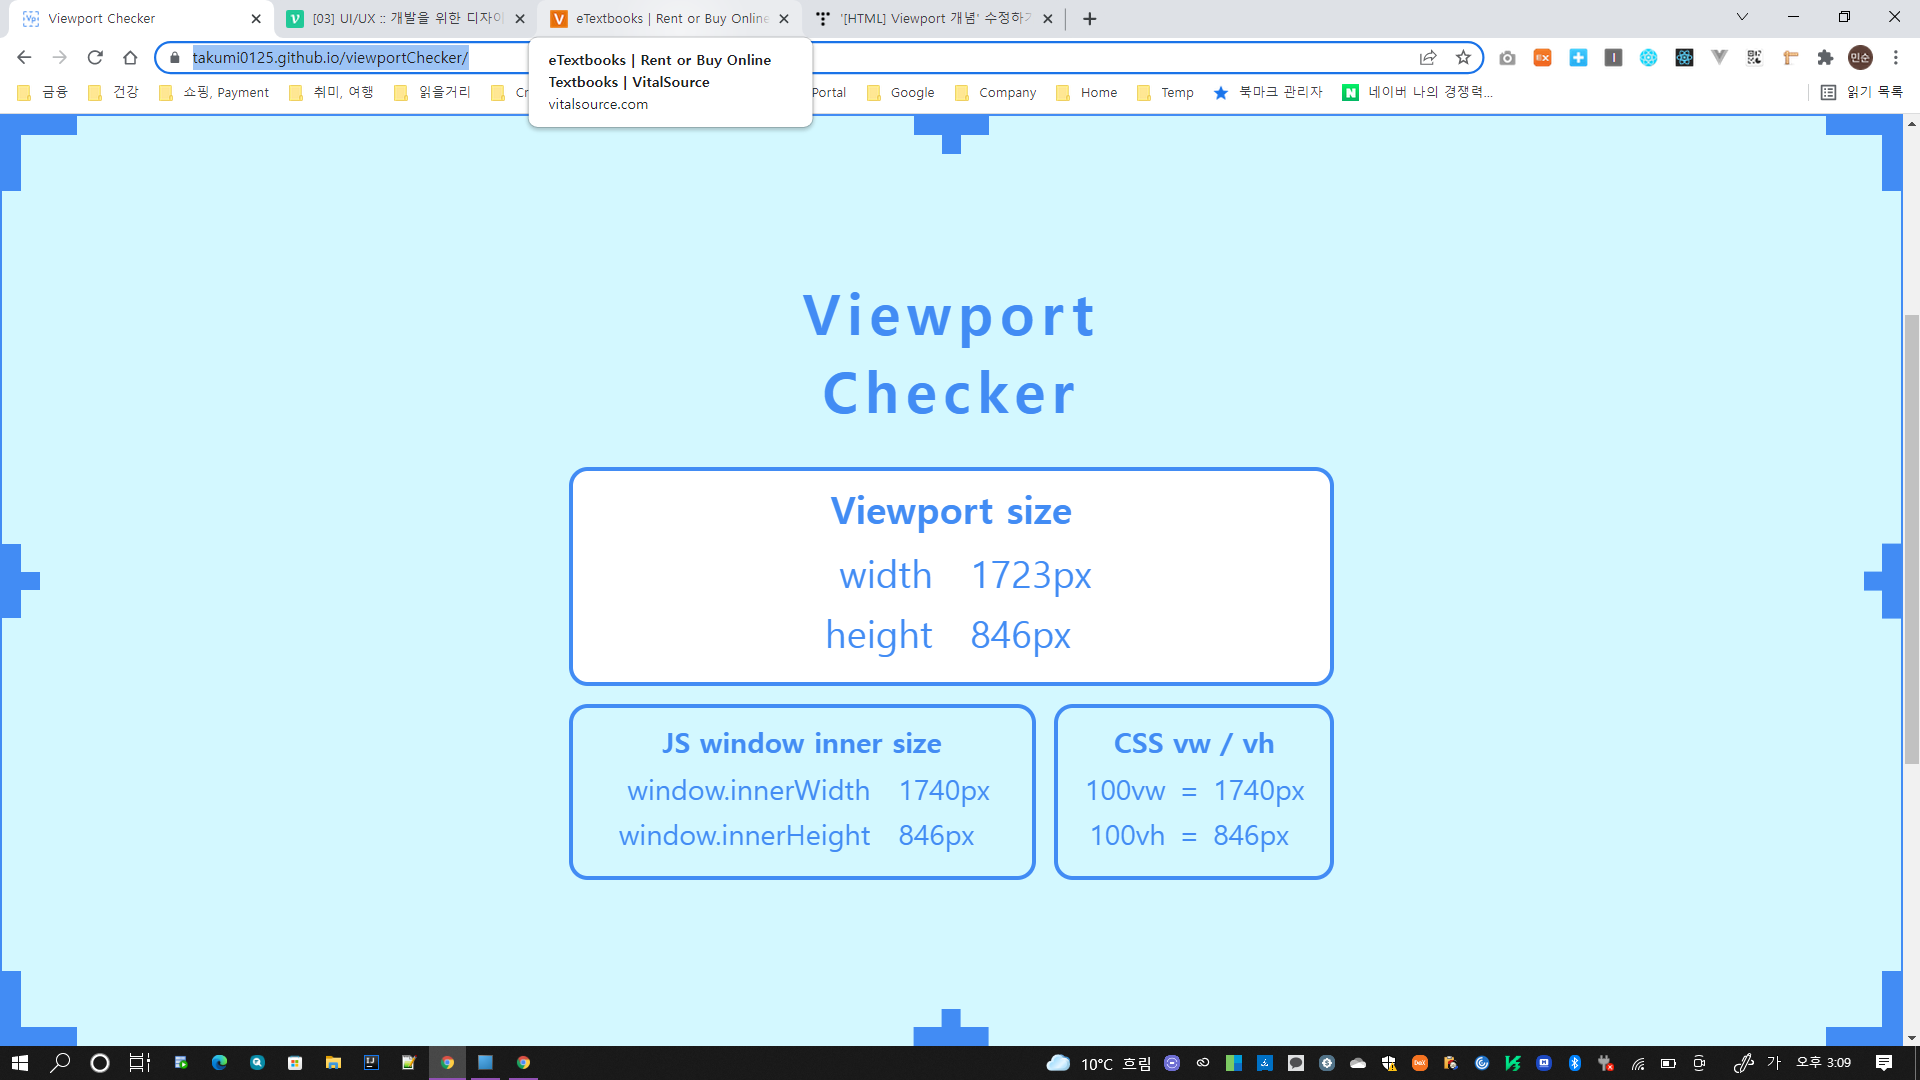Expand the tab search chevron

coord(1742,17)
